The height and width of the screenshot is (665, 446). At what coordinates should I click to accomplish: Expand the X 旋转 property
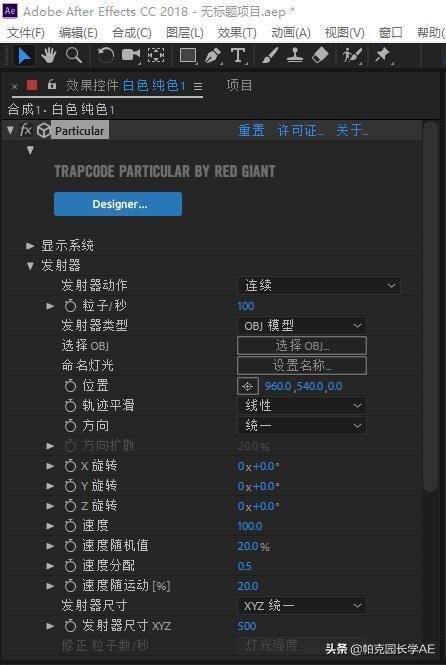(x=50, y=466)
